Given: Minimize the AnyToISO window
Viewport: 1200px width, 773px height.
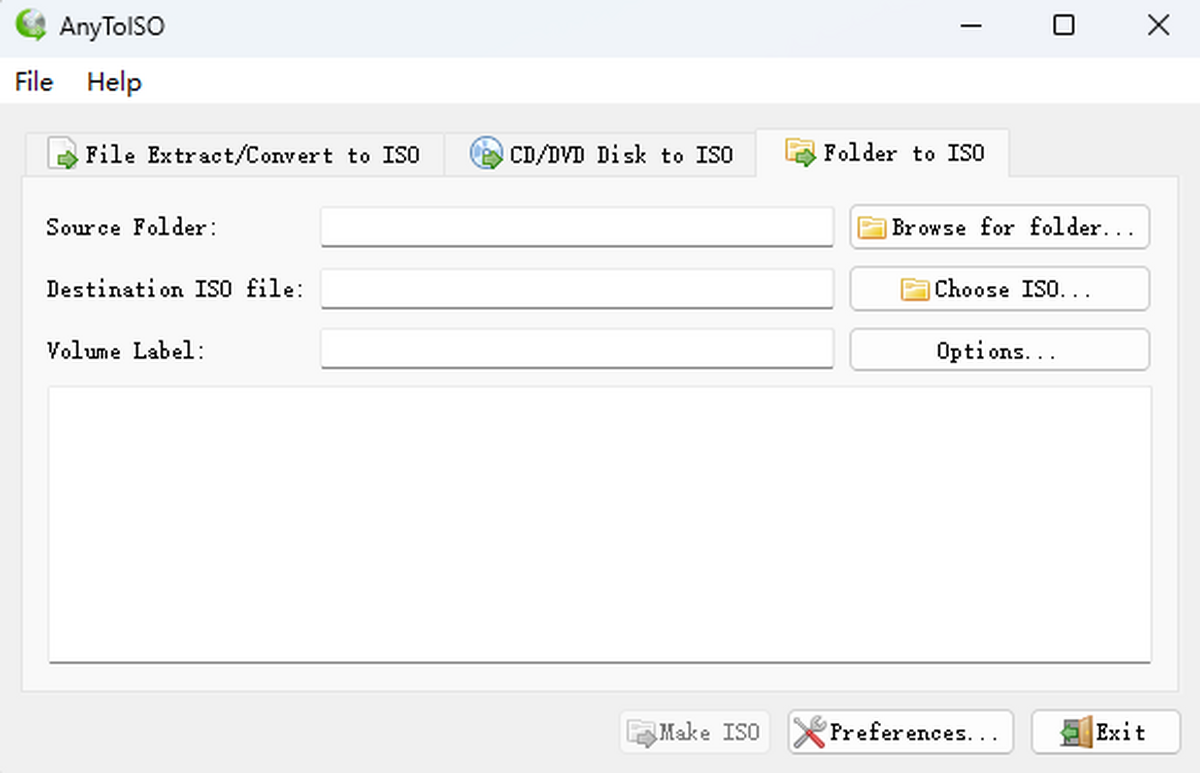Looking at the screenshot, I should tap(971, 26).
